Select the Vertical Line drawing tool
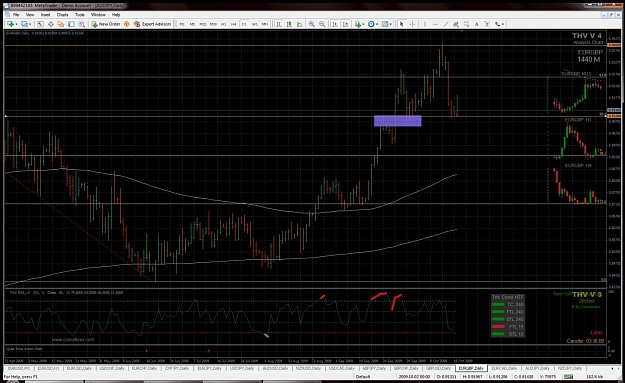This screenshot has height=383, width=625. (425, 24)
